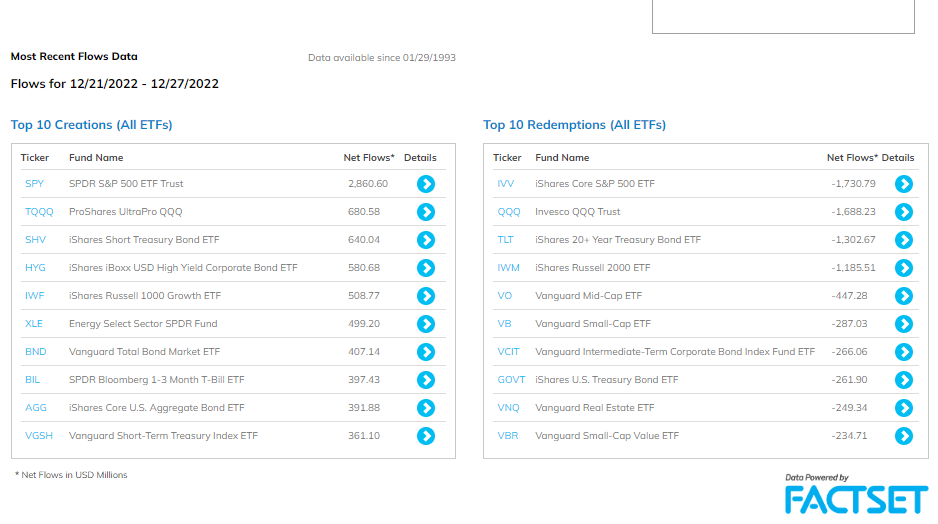Viewport: 938px width, 524px height.
Task: Open the VNQ ticker link
Action: tap(508, 408)
